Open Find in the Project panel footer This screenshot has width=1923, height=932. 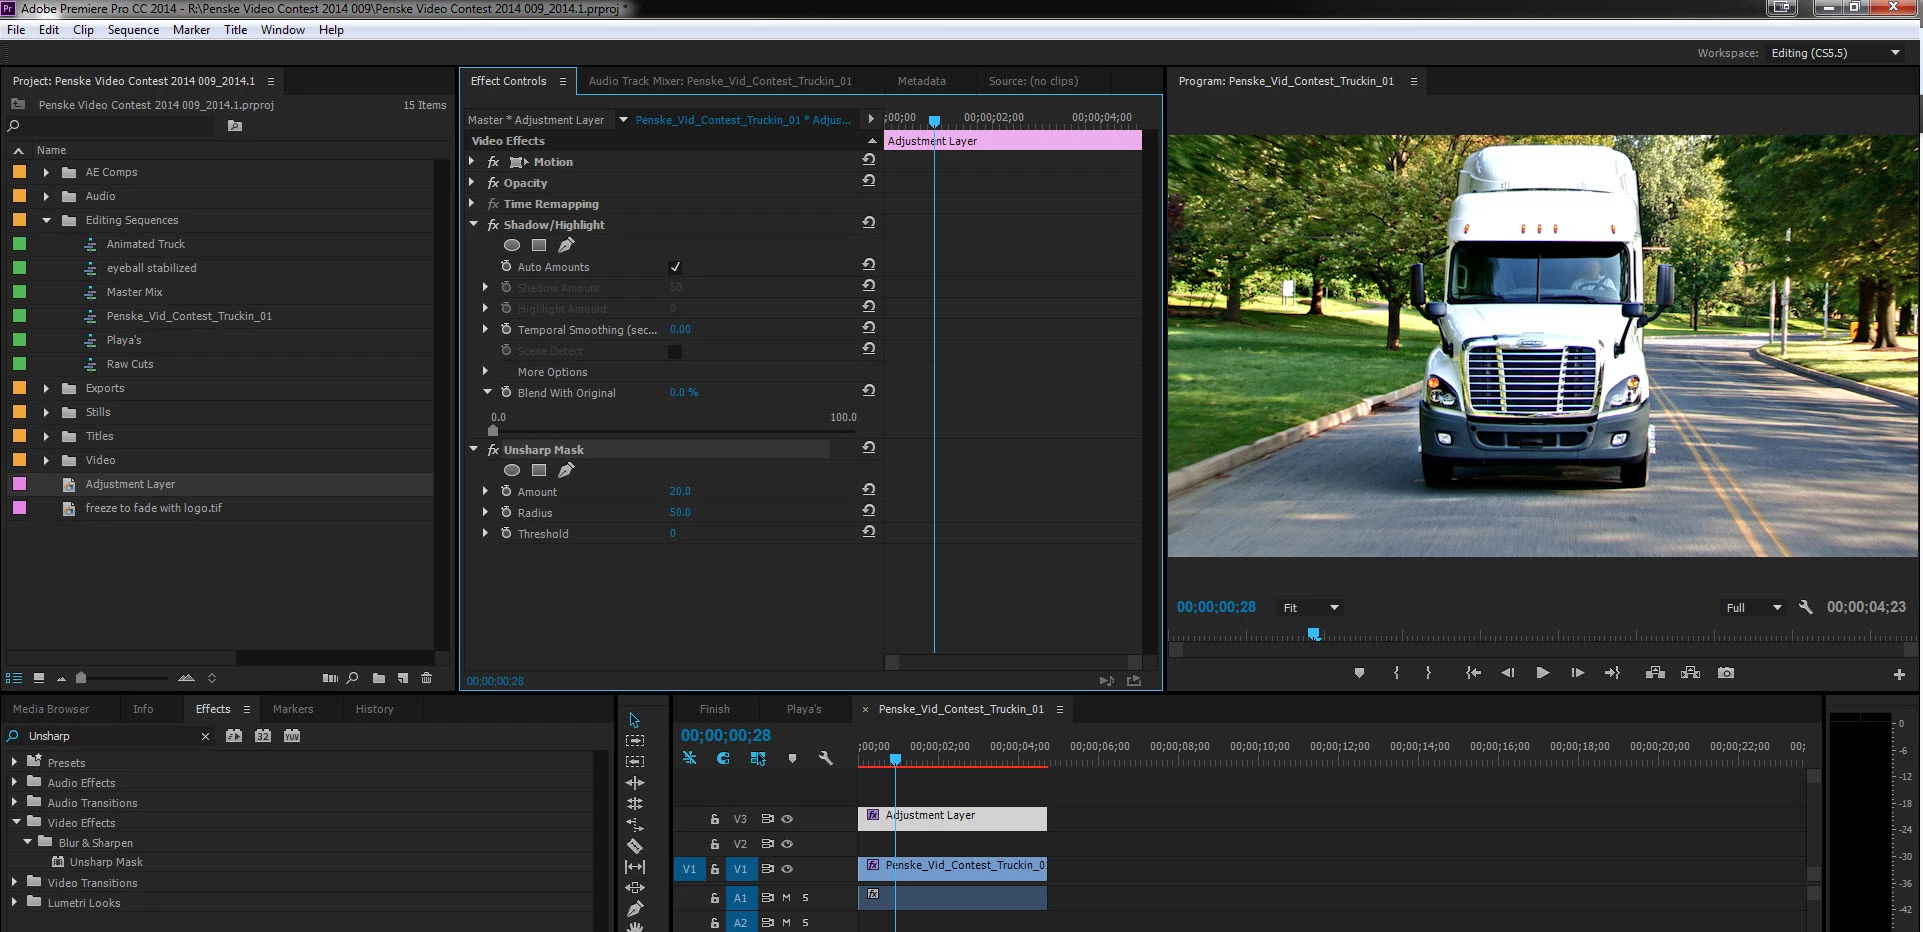coord(353,678)
